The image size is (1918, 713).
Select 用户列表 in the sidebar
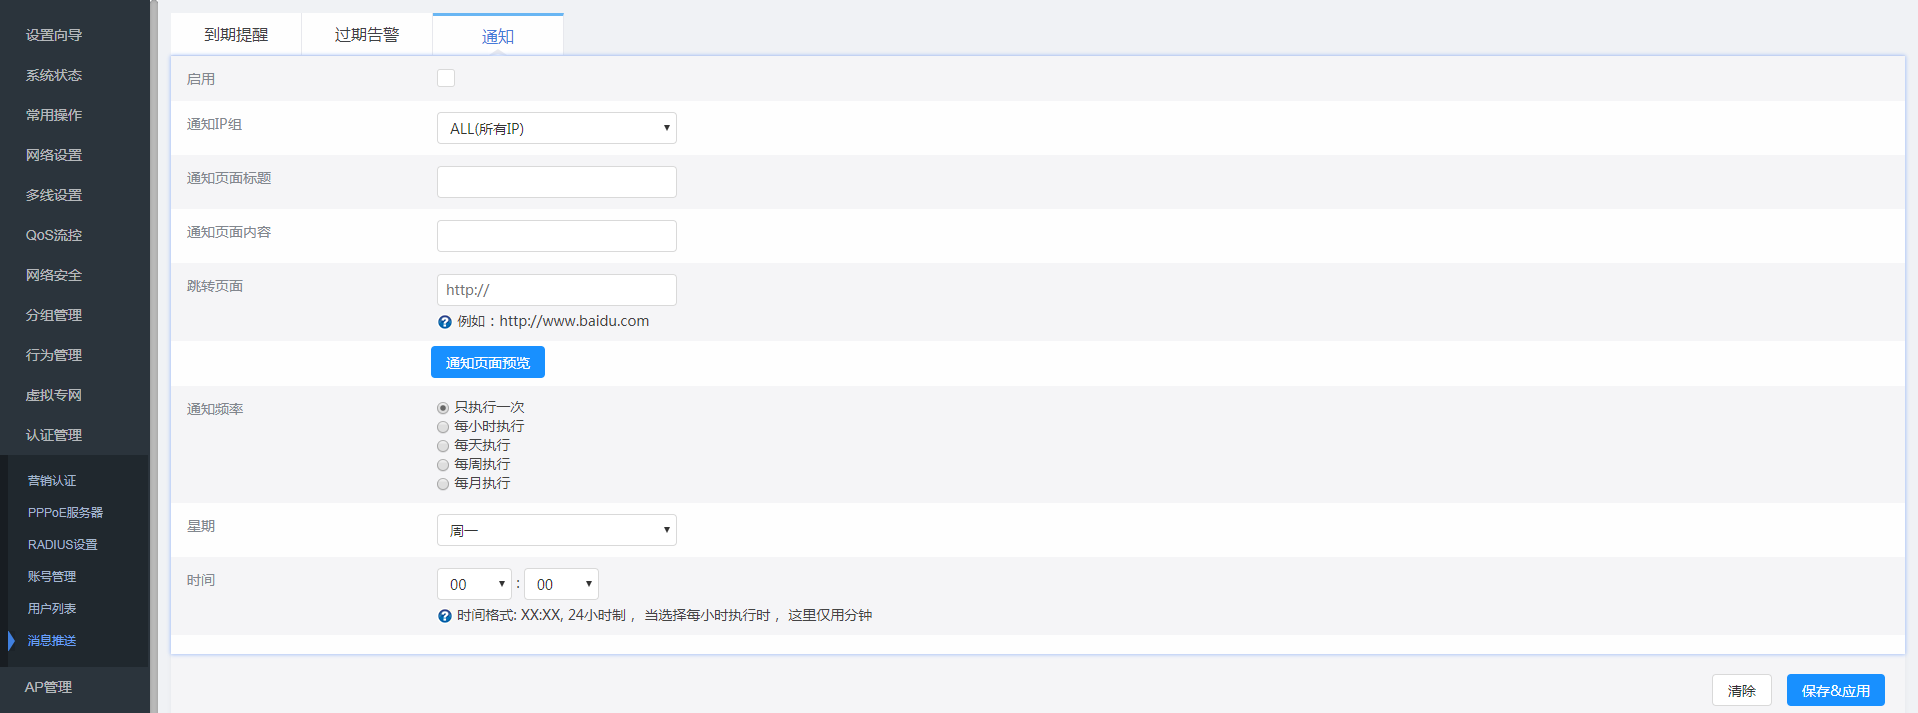(52, 608)
